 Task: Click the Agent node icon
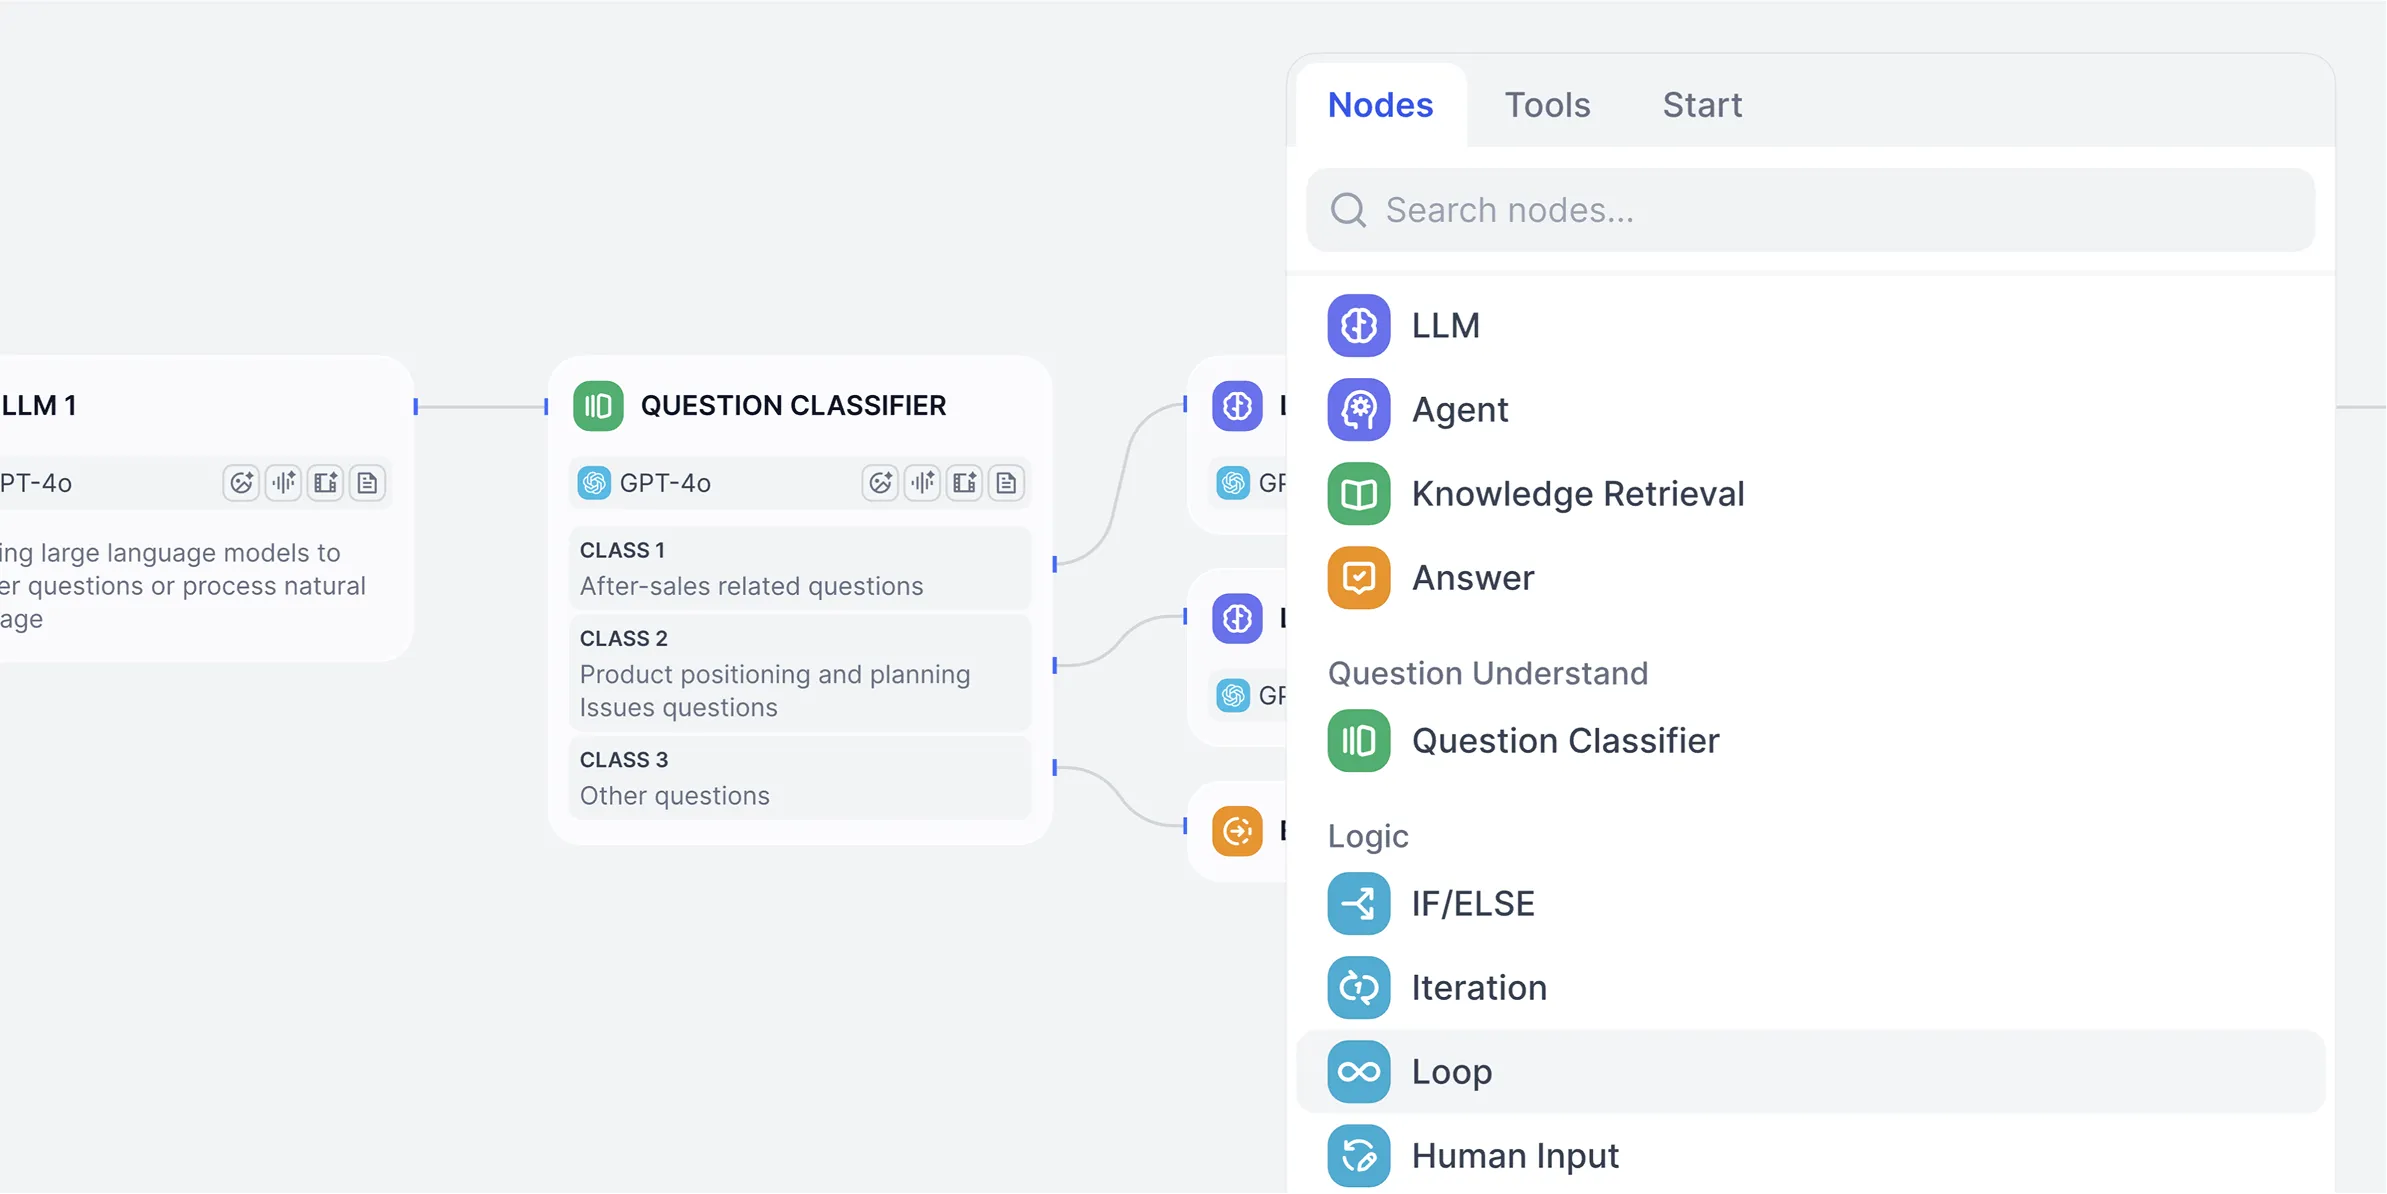[1358, 409]
